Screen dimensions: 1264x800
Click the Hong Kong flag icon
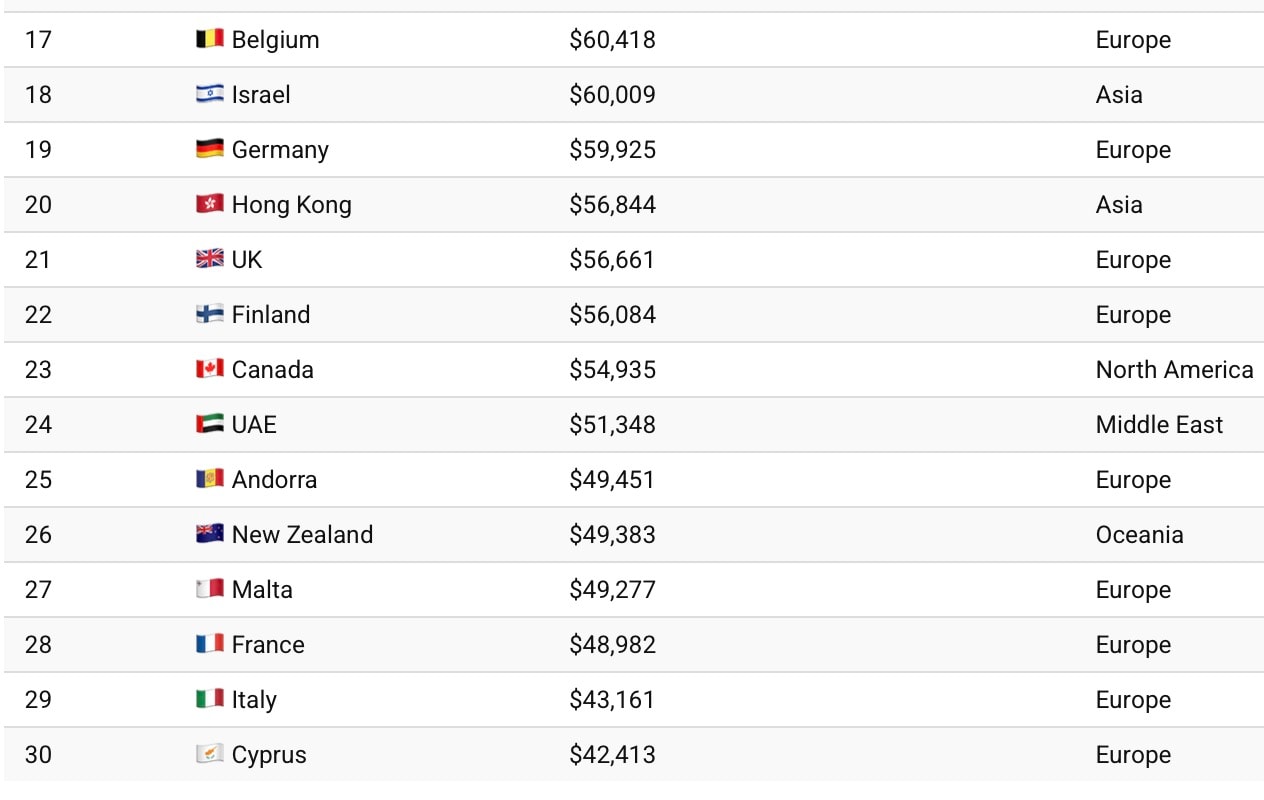tap(210, 205)
